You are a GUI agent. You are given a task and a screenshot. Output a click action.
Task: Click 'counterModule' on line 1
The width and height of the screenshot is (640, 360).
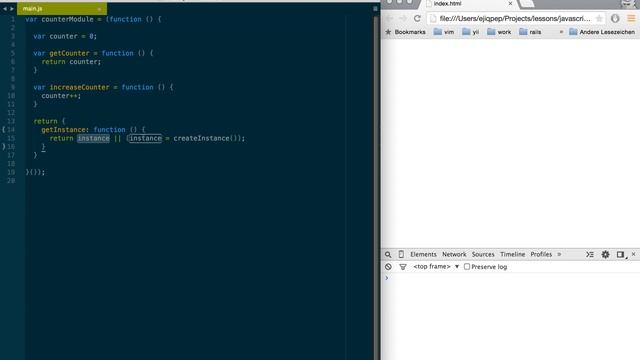[67, 19]
